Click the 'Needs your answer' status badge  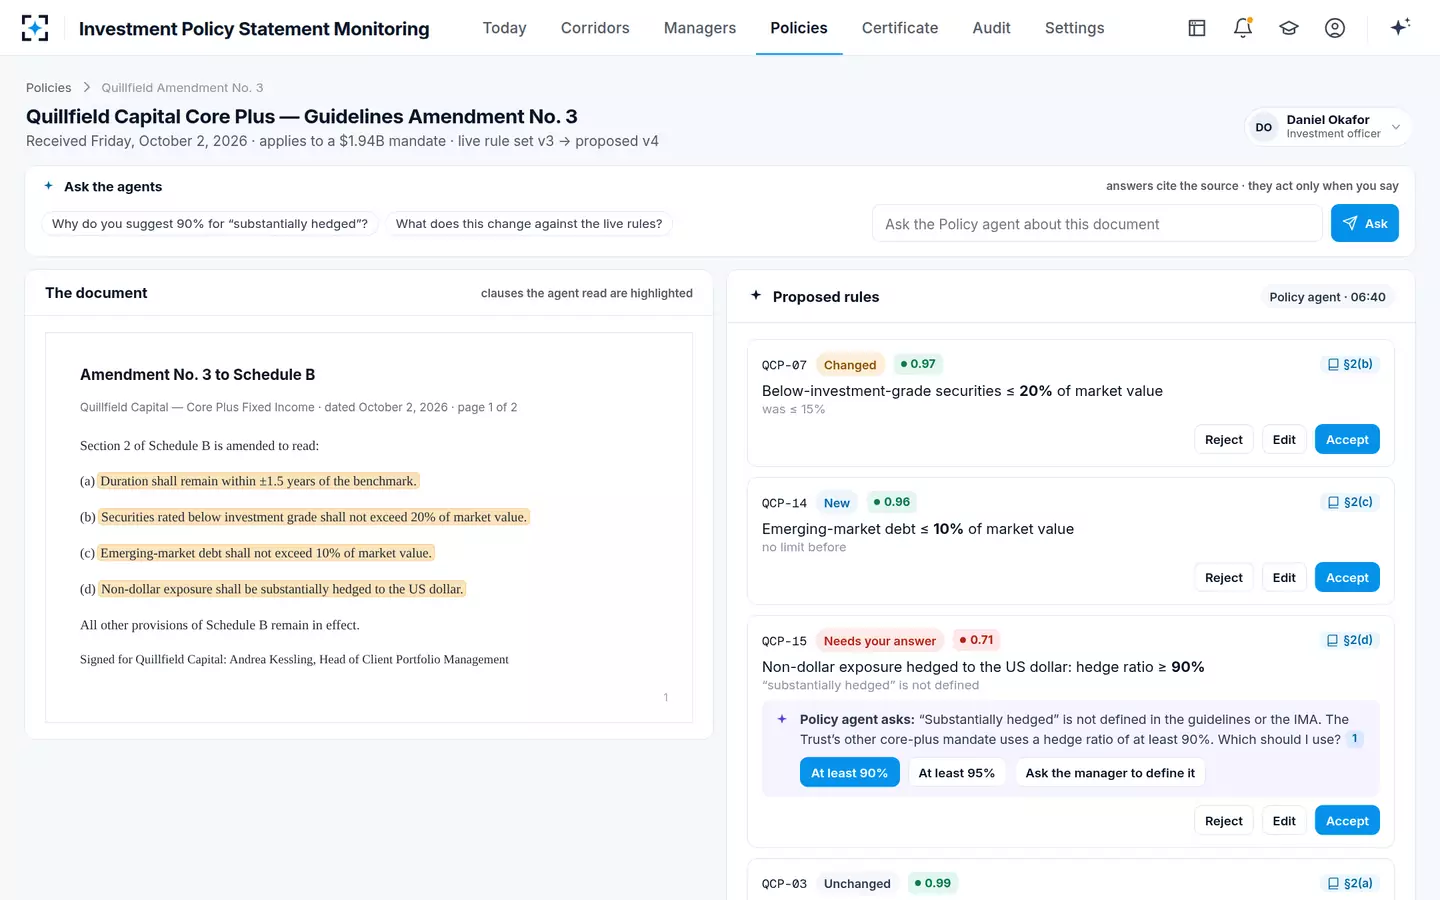[x=880, y=641]
